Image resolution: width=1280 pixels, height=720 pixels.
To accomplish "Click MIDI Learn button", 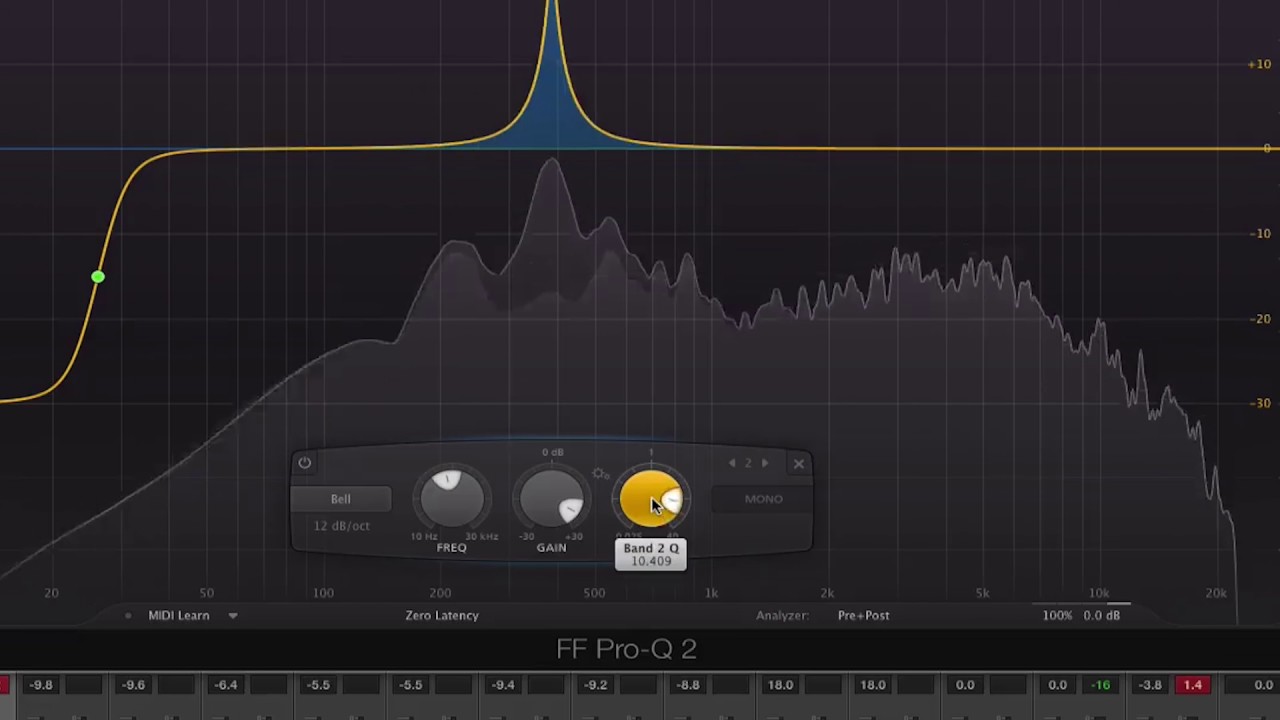I will point(179,615).
